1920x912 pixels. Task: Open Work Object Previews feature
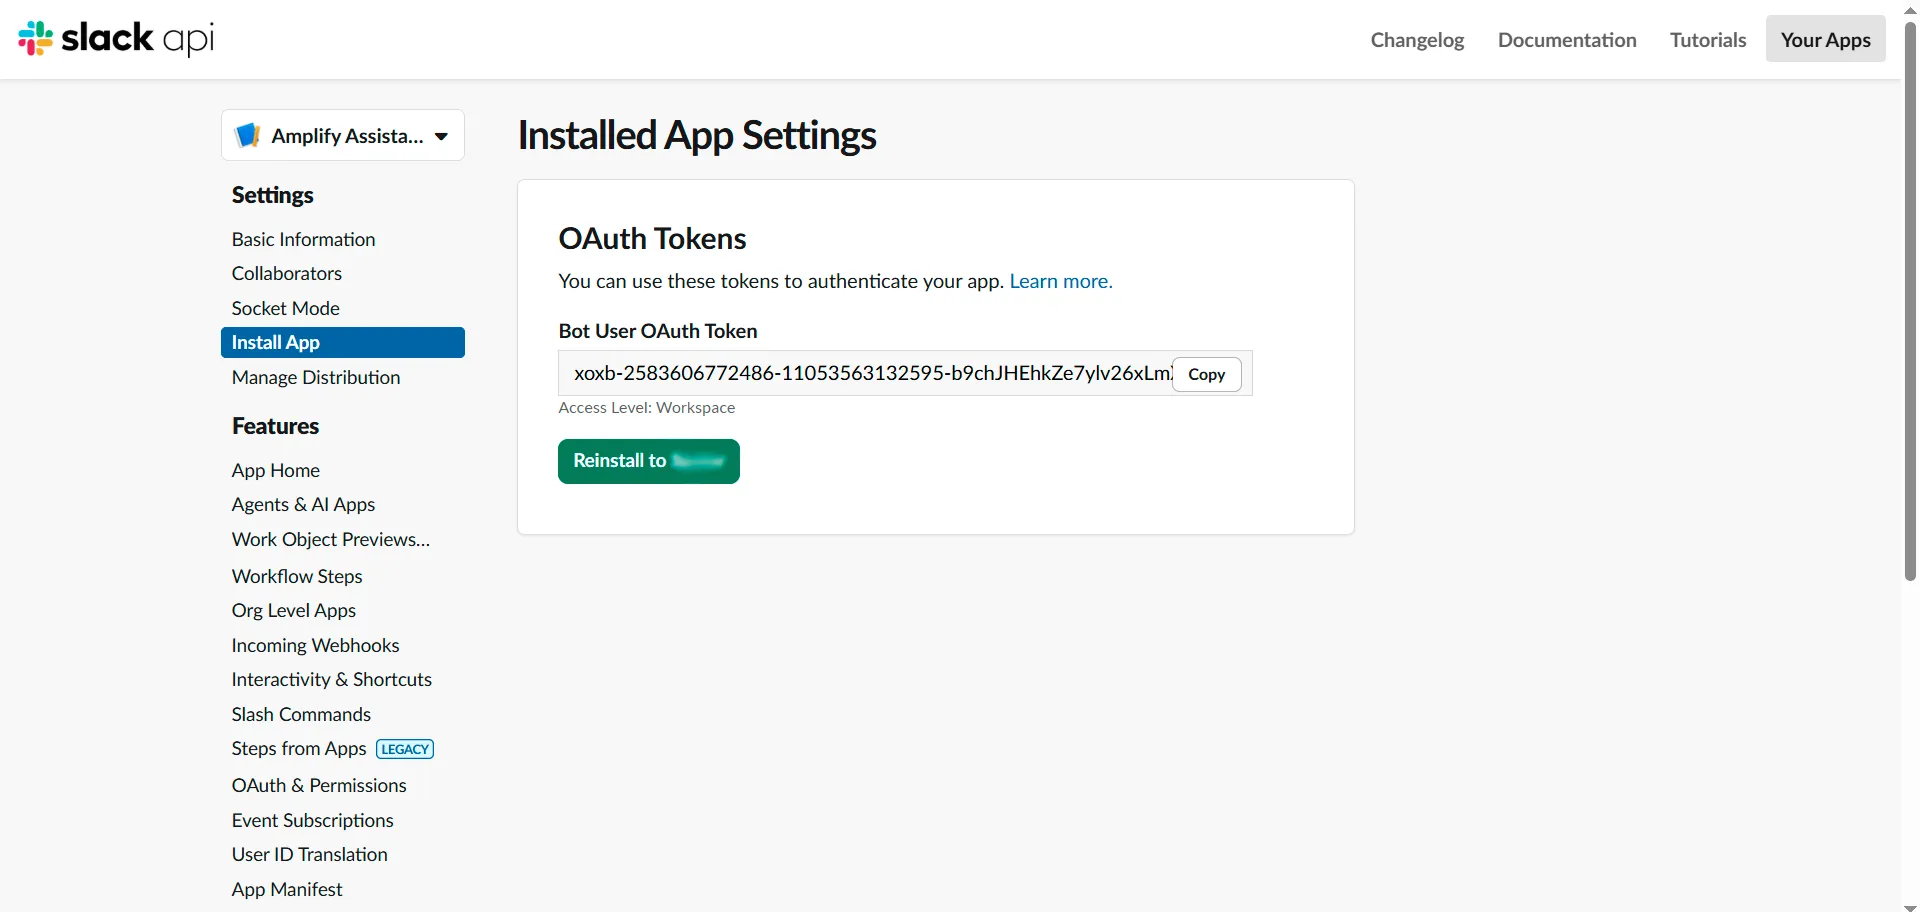point(330,539)
